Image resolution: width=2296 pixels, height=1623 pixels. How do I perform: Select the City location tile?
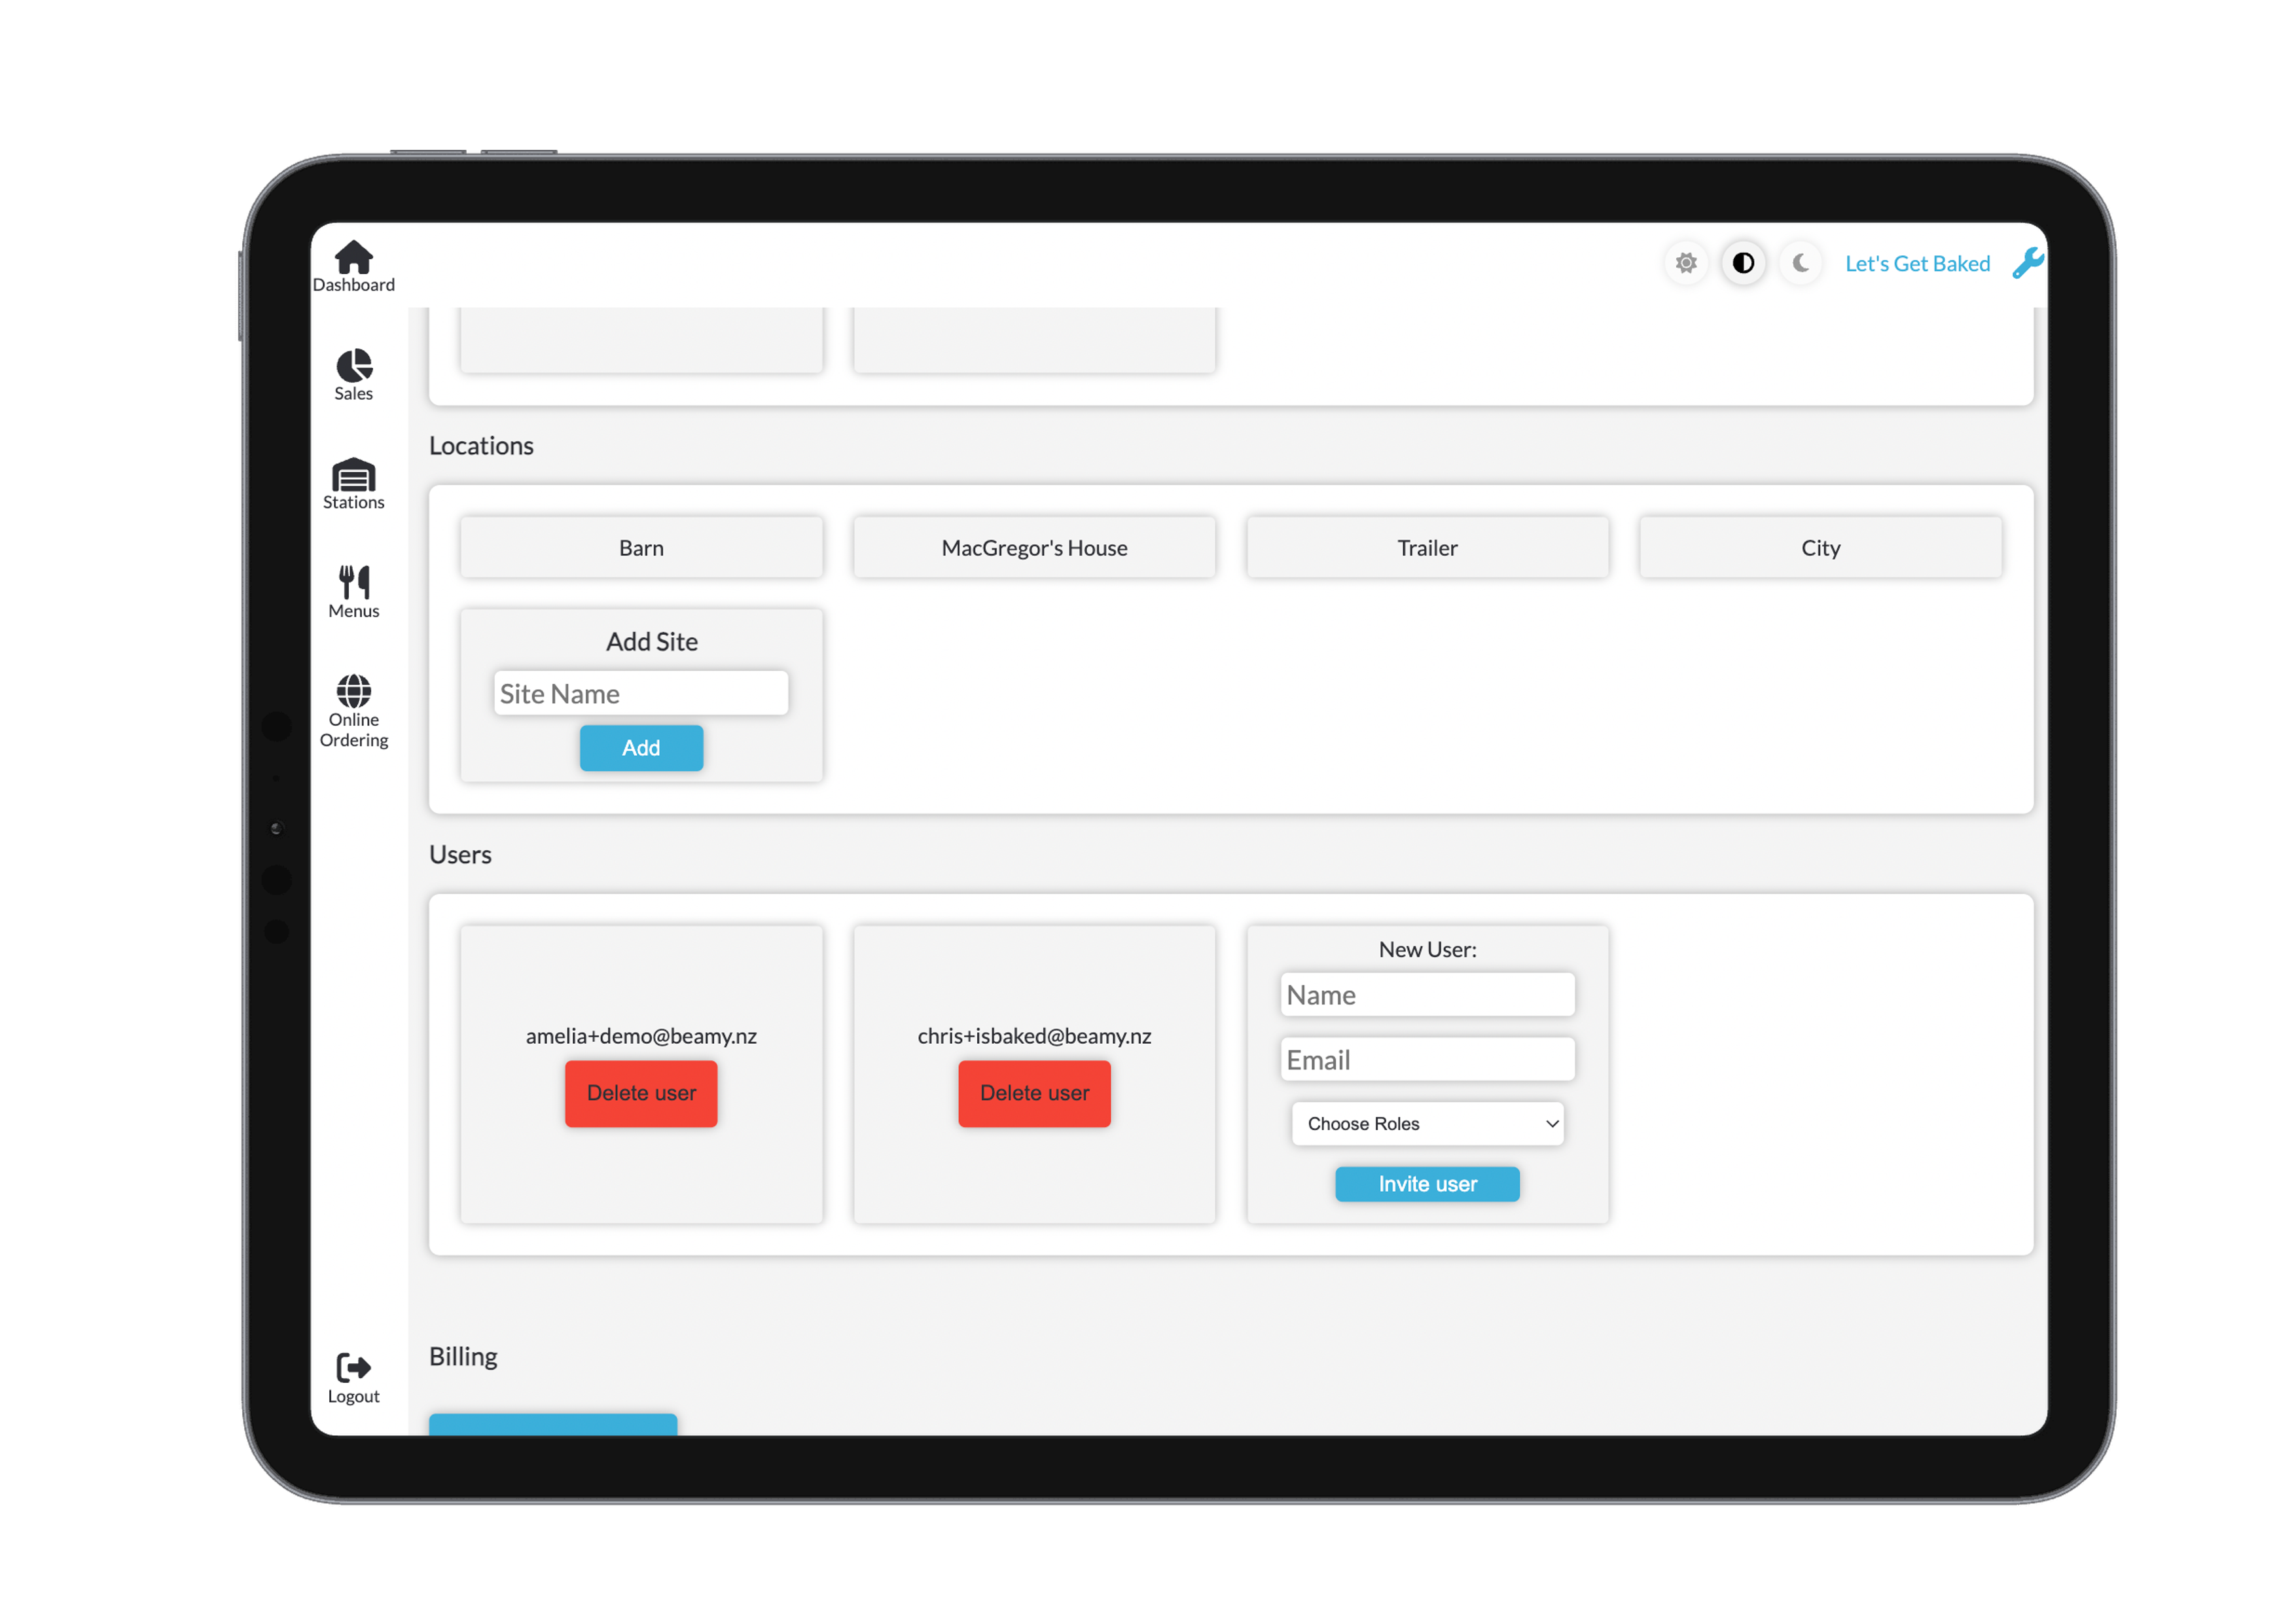pos(1820,547)
